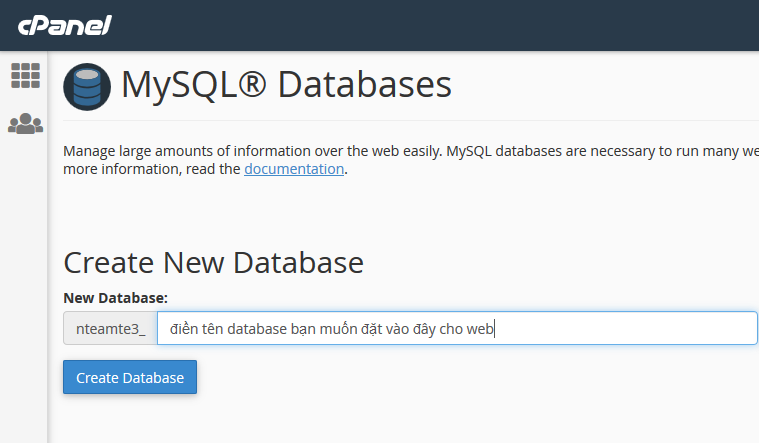The width and height of the screenshot is (759, 443).
Task: Click empty area of dark header bar
Action: click(x=436, y=25)
